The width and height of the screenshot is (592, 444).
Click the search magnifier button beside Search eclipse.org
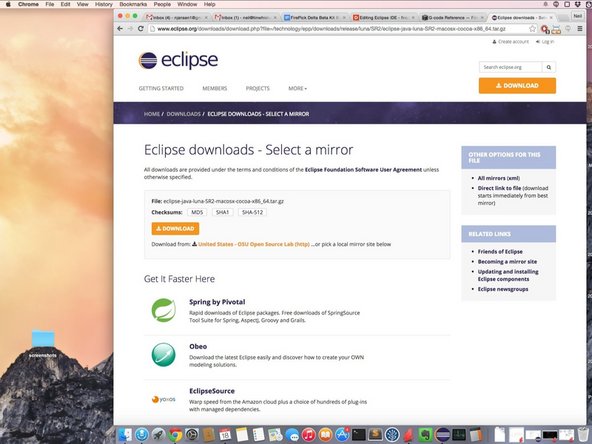tap(549, 67)
